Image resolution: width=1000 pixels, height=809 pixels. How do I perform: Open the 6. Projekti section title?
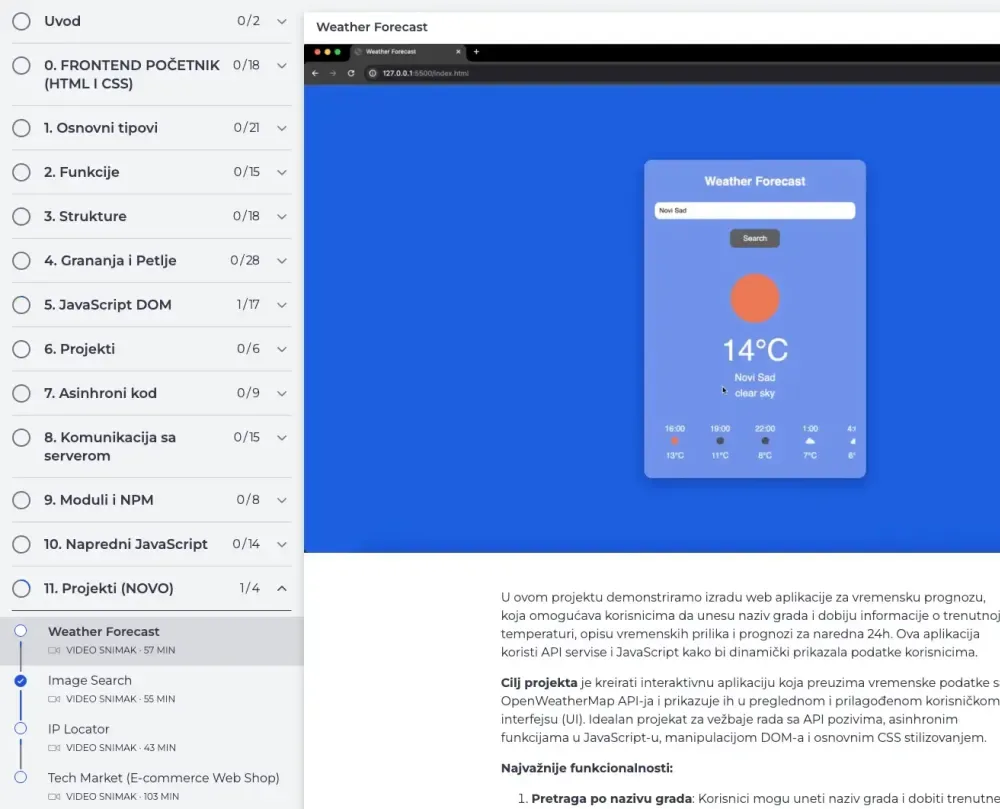click(80, 349)
